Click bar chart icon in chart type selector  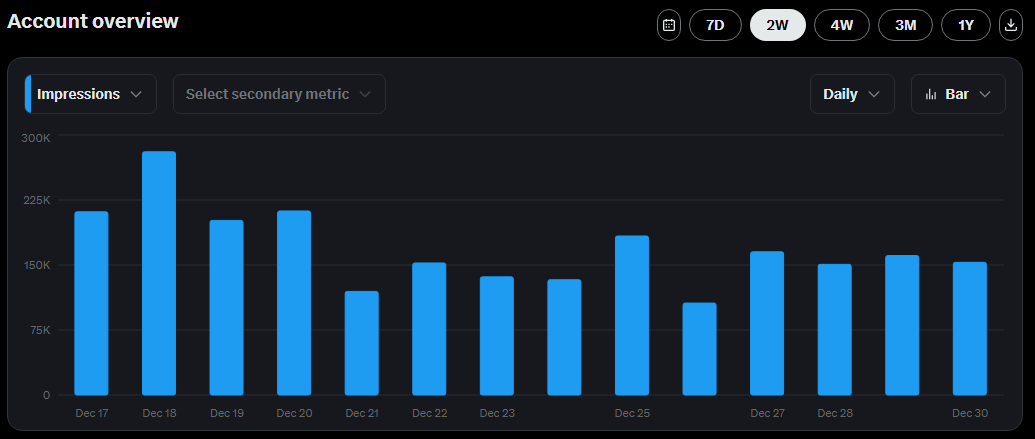[931, 94]
